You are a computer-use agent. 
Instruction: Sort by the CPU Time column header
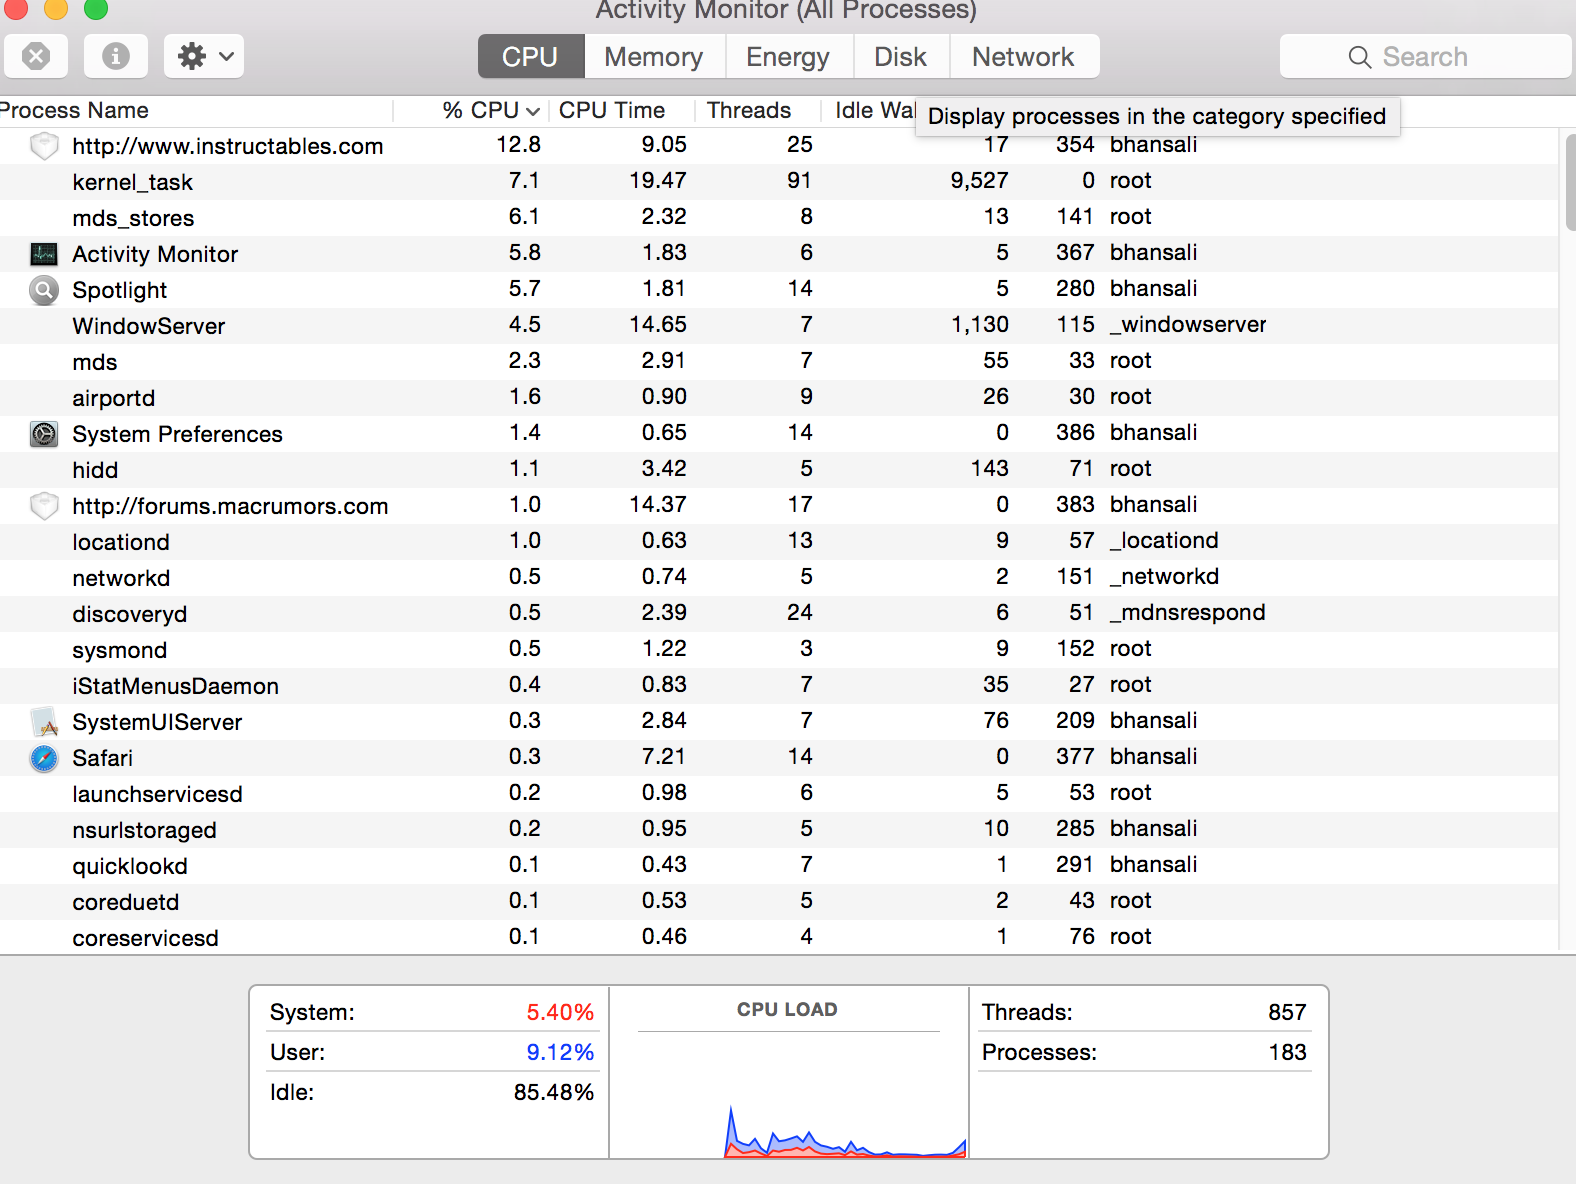612,110
